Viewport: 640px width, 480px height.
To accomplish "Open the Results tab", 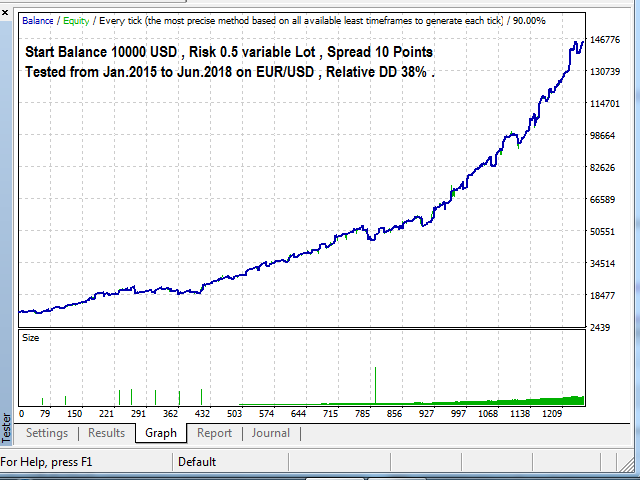I will (x=107, y=433).
